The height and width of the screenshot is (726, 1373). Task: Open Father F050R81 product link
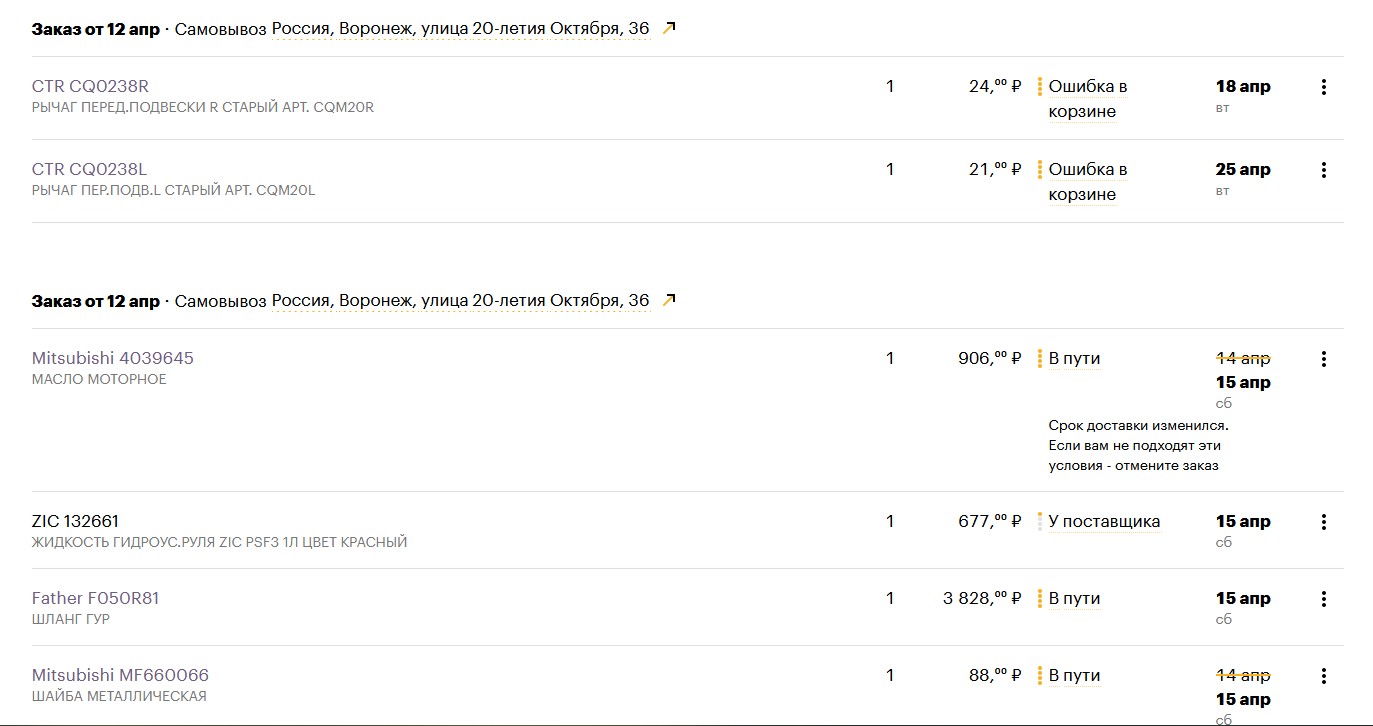pyautogui.click(x=96, y=598)
